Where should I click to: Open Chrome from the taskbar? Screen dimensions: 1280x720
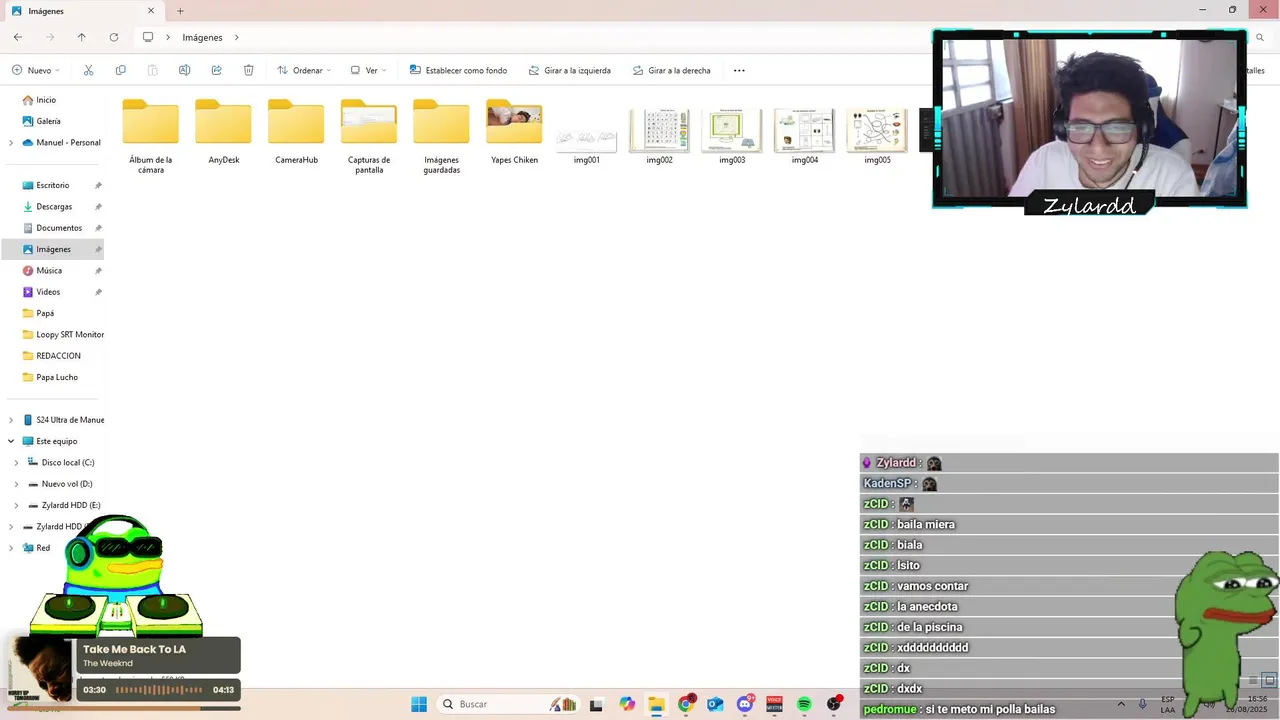[686, 704]
